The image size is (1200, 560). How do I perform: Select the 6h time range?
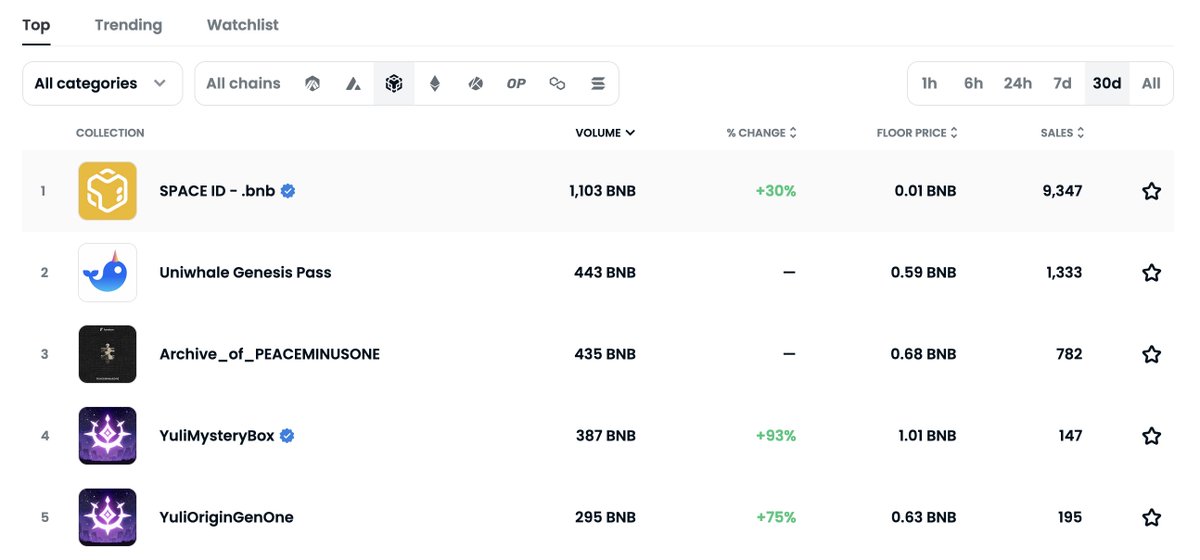(973, 84)
